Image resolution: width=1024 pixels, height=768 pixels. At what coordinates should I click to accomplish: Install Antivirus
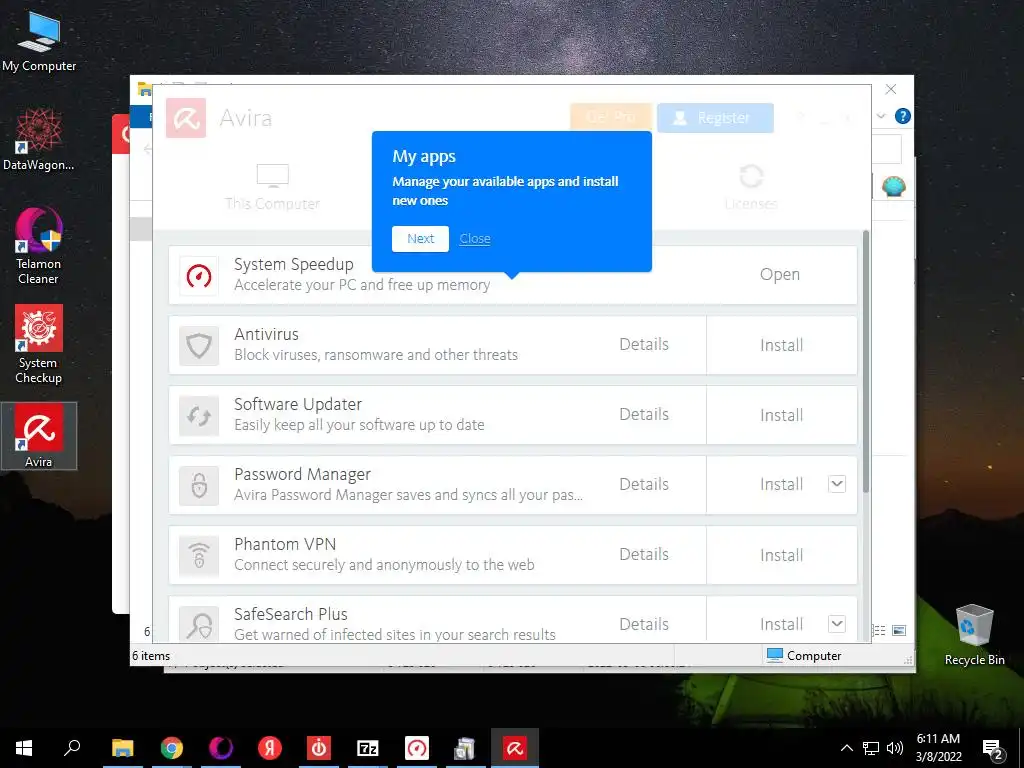point(782,345)
